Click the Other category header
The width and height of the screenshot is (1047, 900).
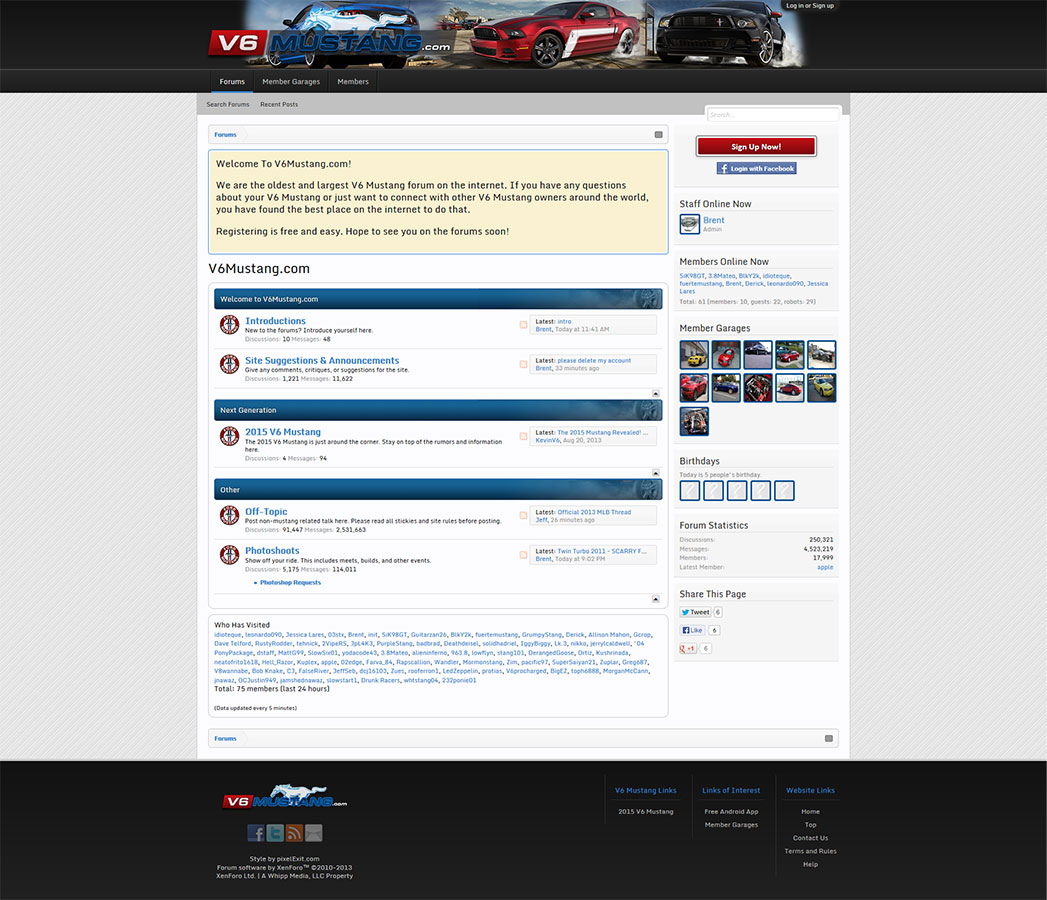[x=438, y=489]
